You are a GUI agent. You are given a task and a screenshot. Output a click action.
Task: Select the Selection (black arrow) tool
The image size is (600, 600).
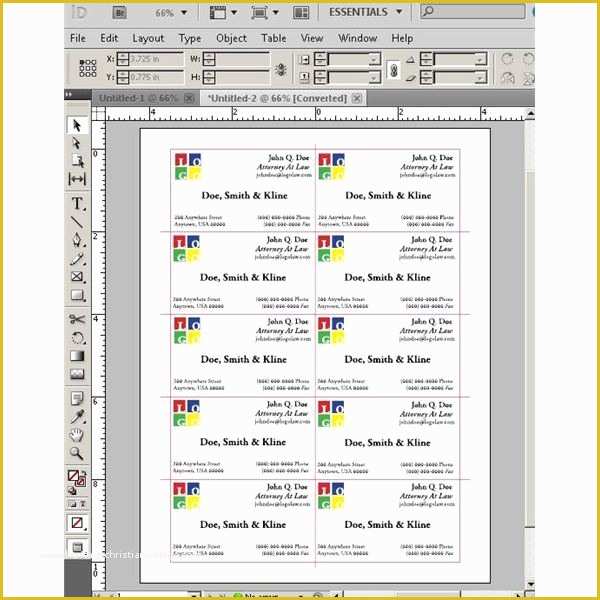pos(77,125)
